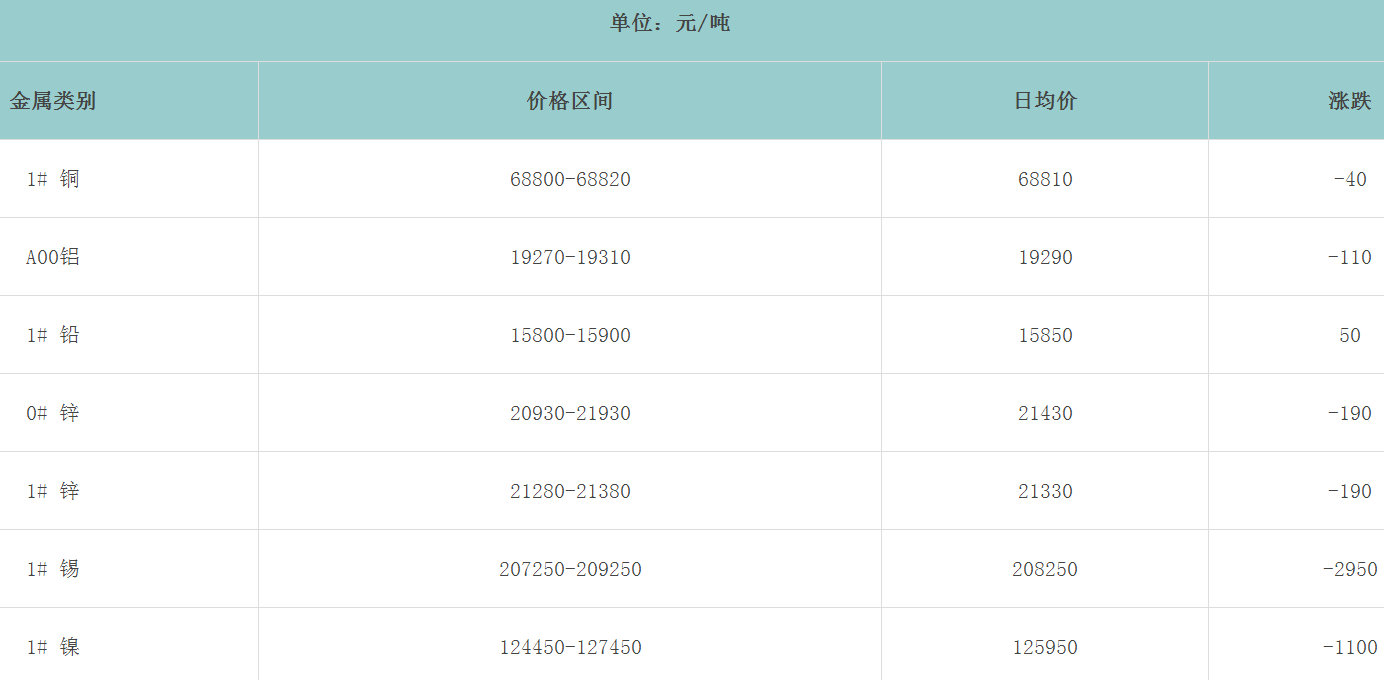Select the 1# 铅 row label
1384x680 pixels.
[53, 336]
